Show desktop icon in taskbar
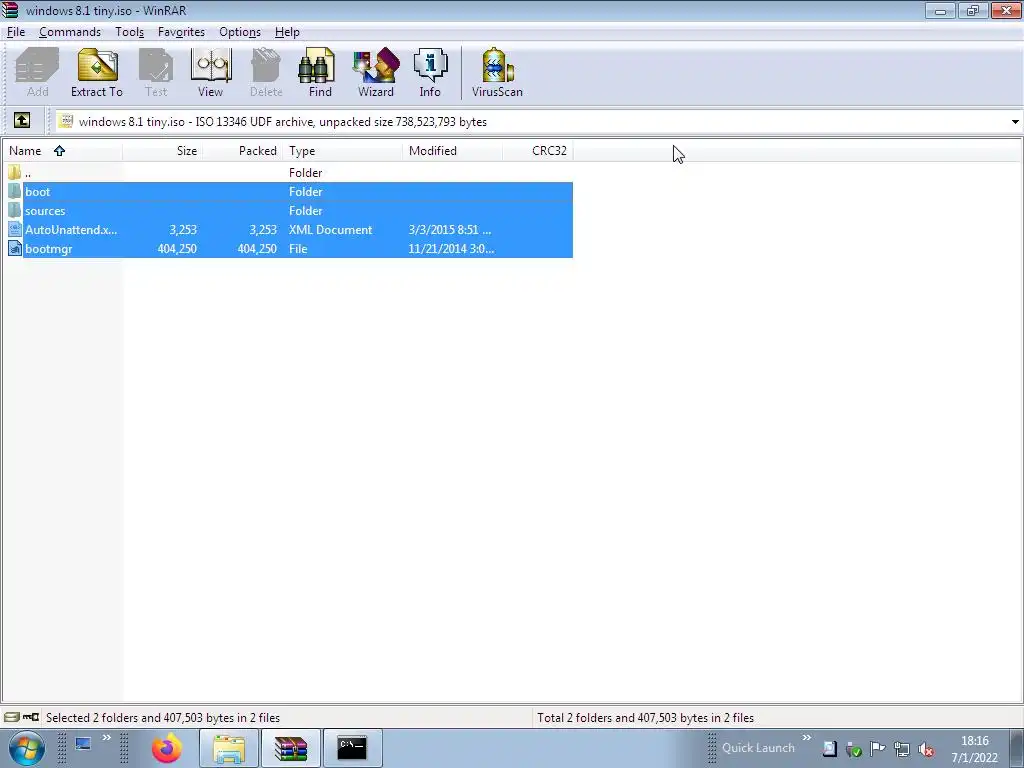 [83, 744]
